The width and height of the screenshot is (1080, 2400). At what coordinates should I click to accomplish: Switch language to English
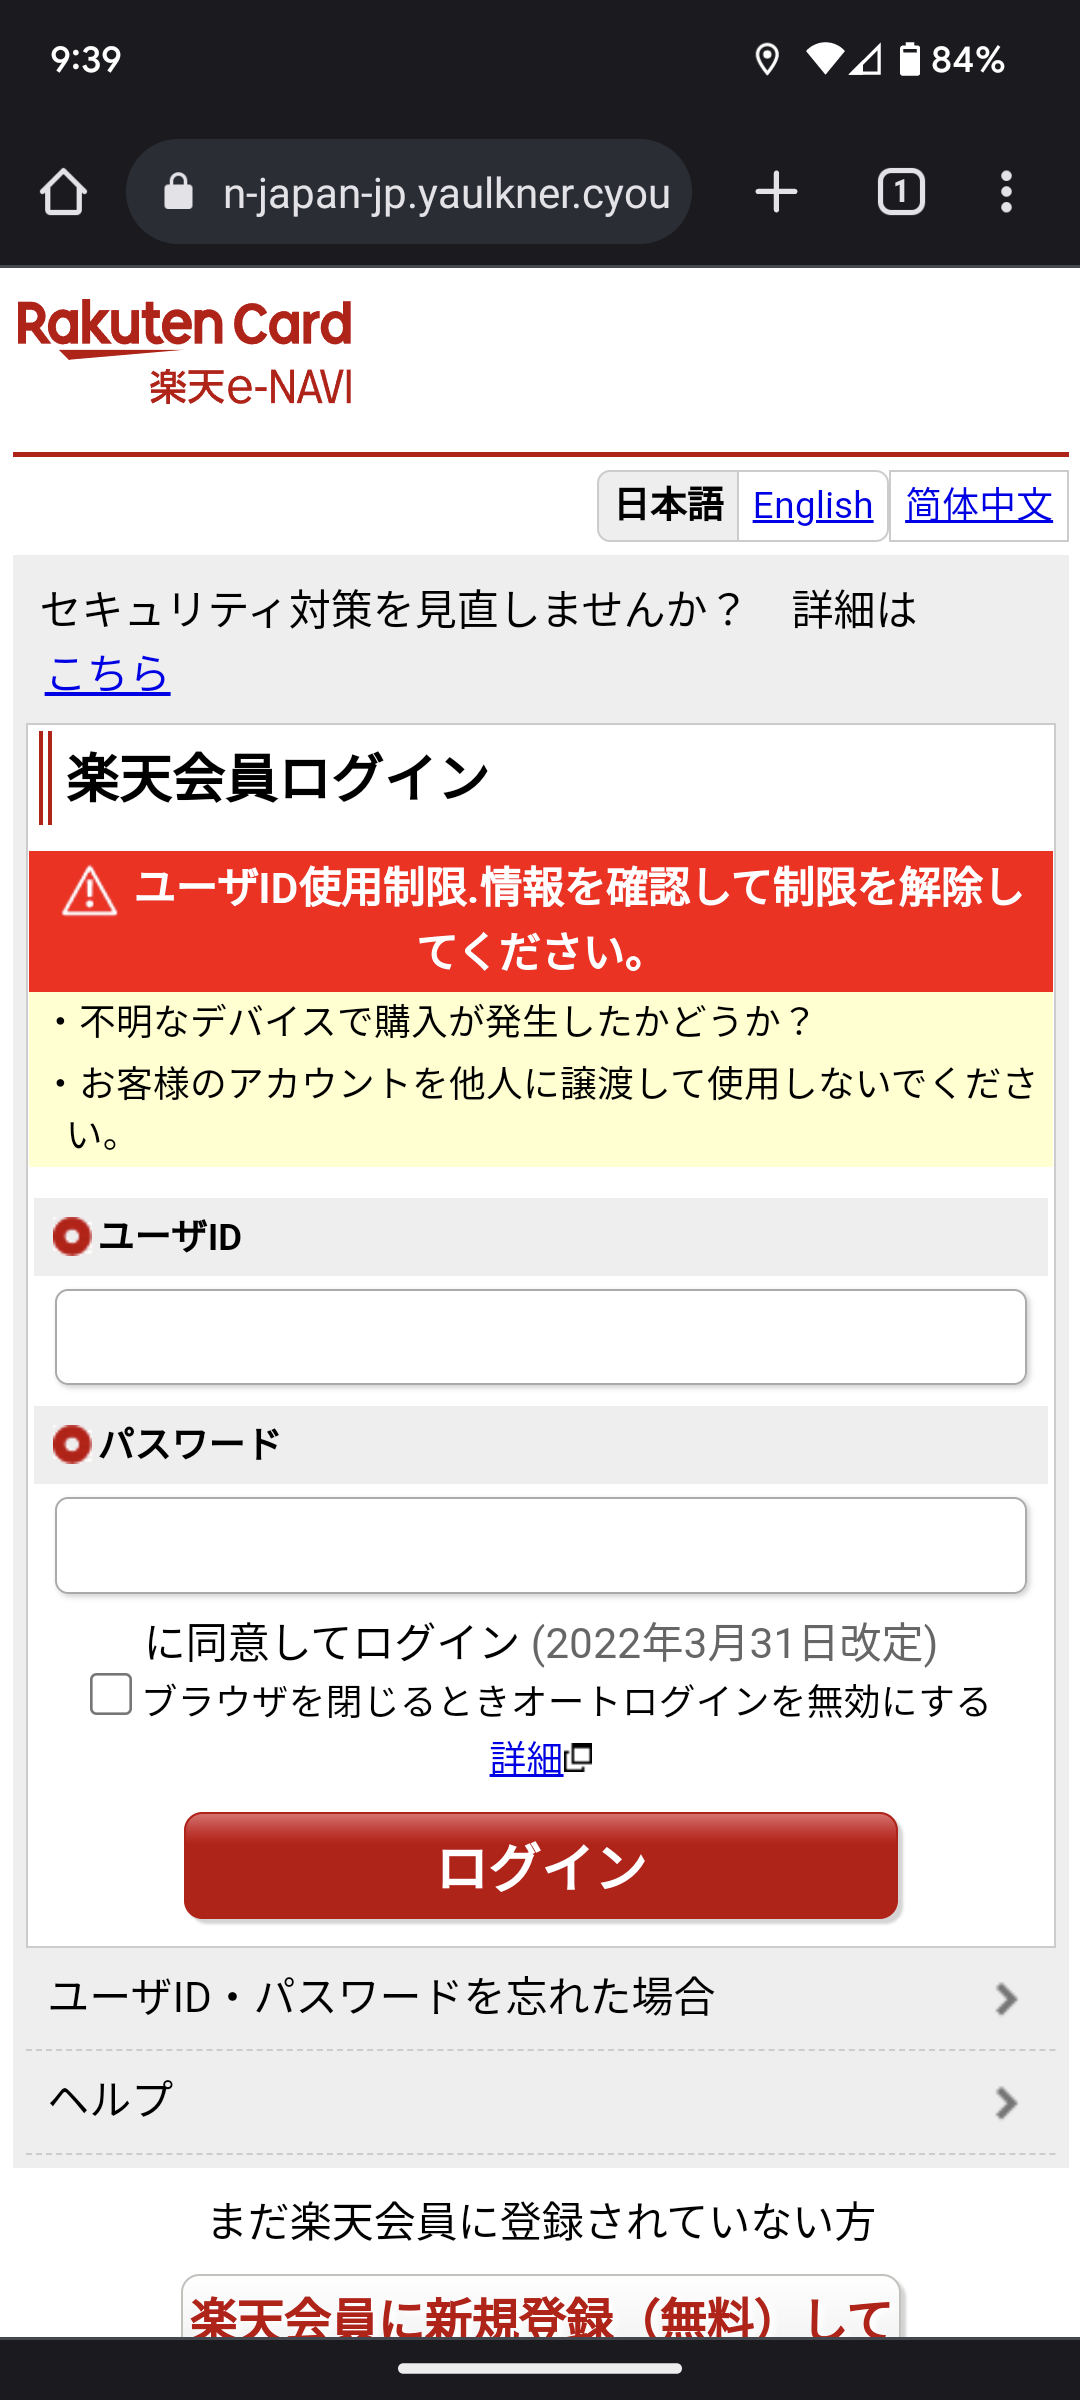[x=813, y=506]
